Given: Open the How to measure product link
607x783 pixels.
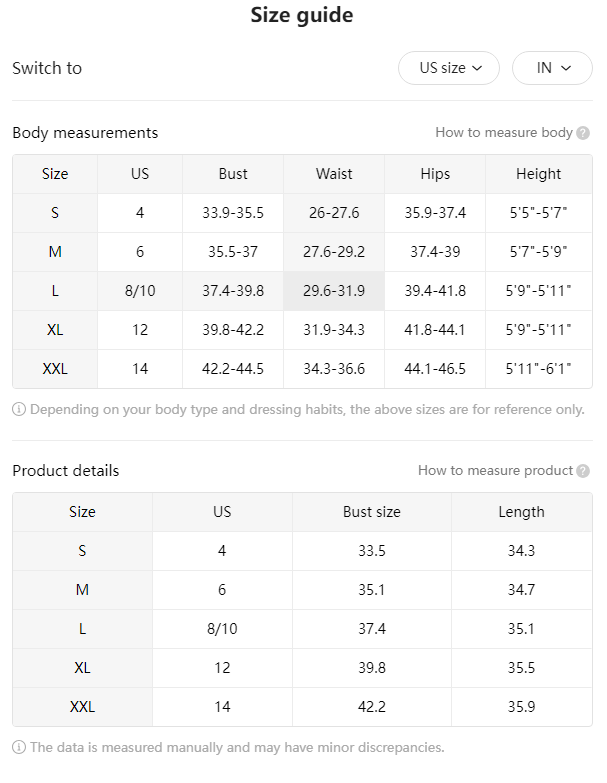Looking at the screenshot, I should tap(495, 470).
